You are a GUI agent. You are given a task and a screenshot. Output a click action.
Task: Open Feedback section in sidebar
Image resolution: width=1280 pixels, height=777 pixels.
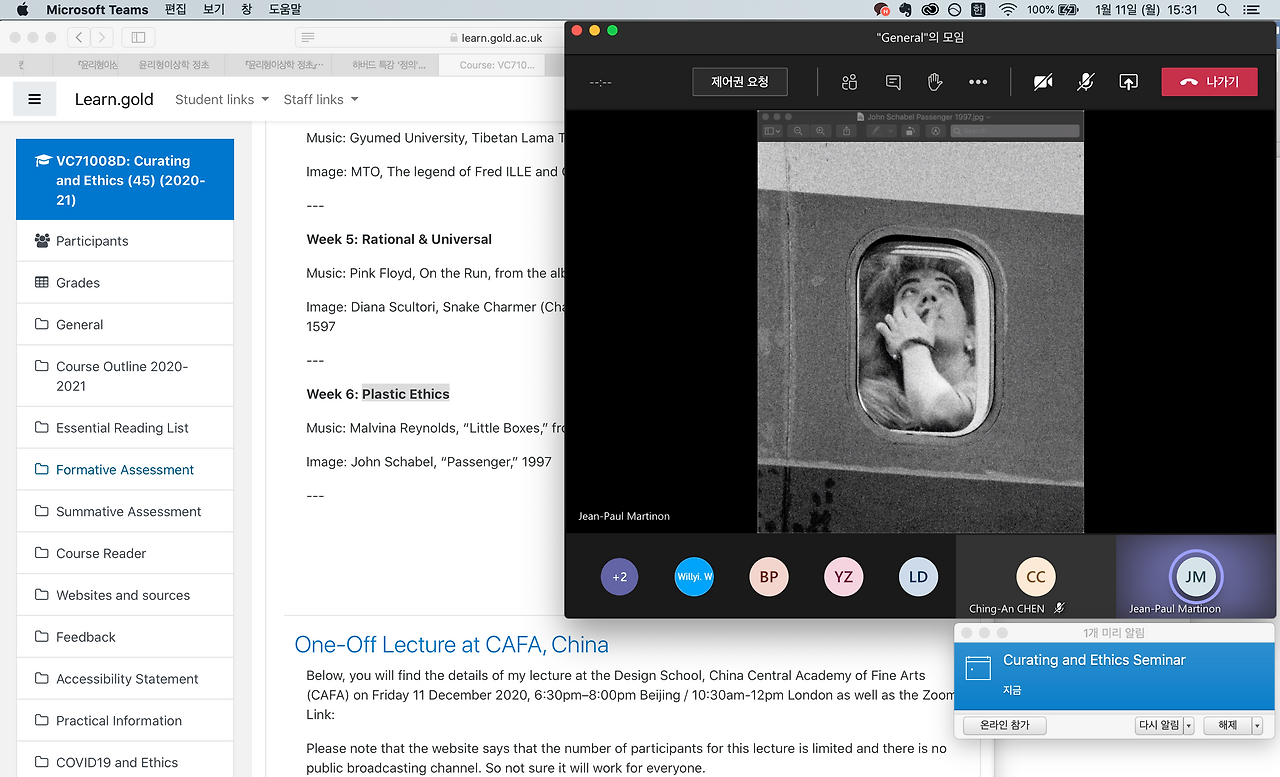pos(125,637)
